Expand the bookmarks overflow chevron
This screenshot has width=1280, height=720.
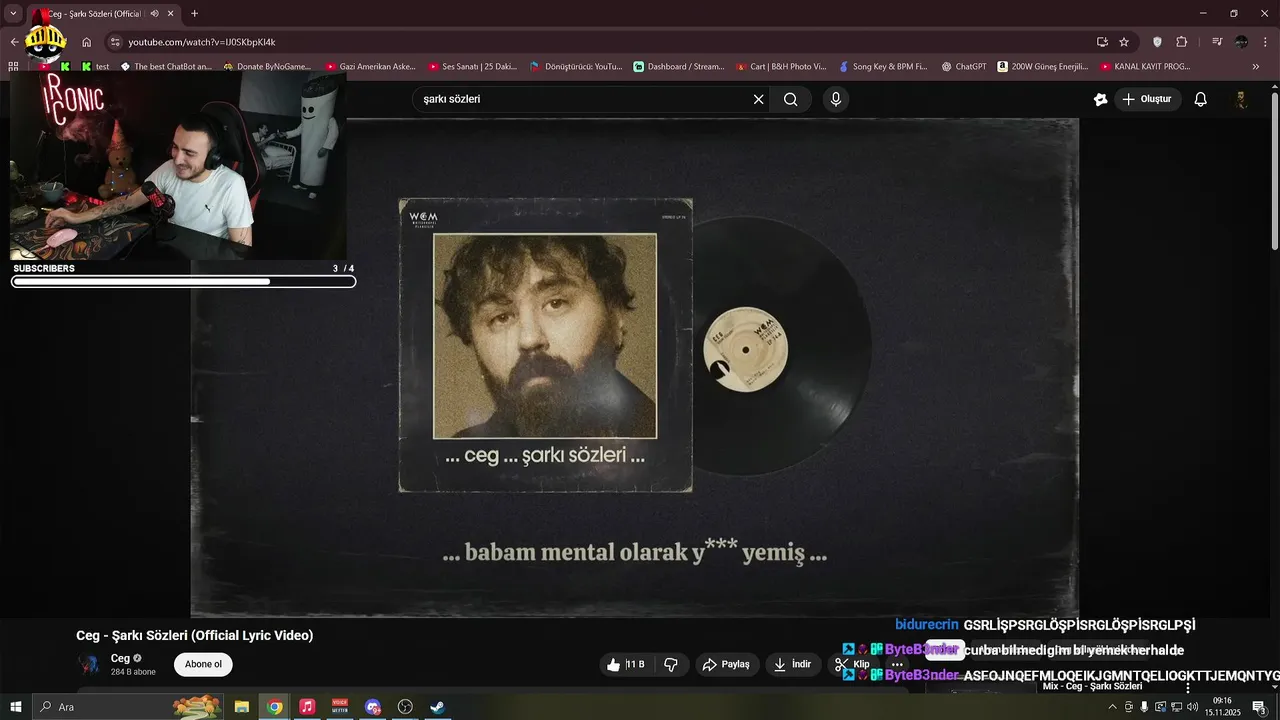[1256, 67]
